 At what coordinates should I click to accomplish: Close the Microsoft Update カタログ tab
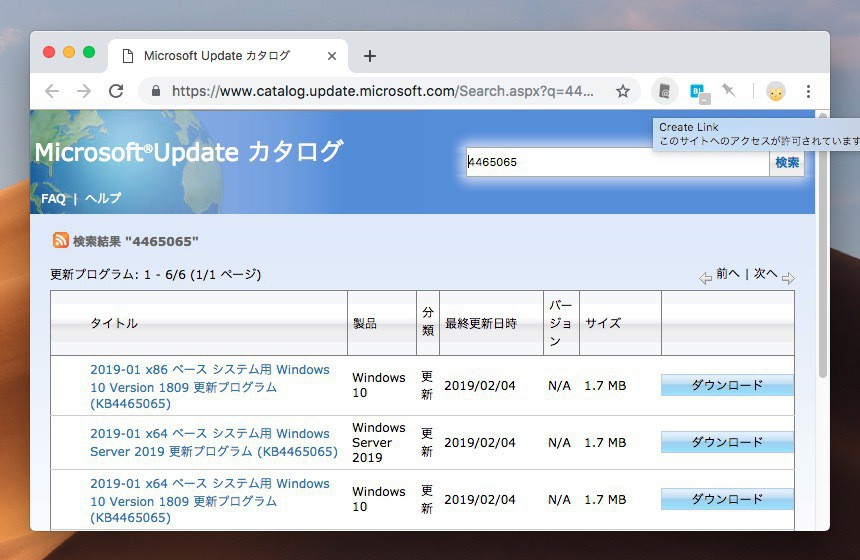pyautogui.click(x=332, y=56)
